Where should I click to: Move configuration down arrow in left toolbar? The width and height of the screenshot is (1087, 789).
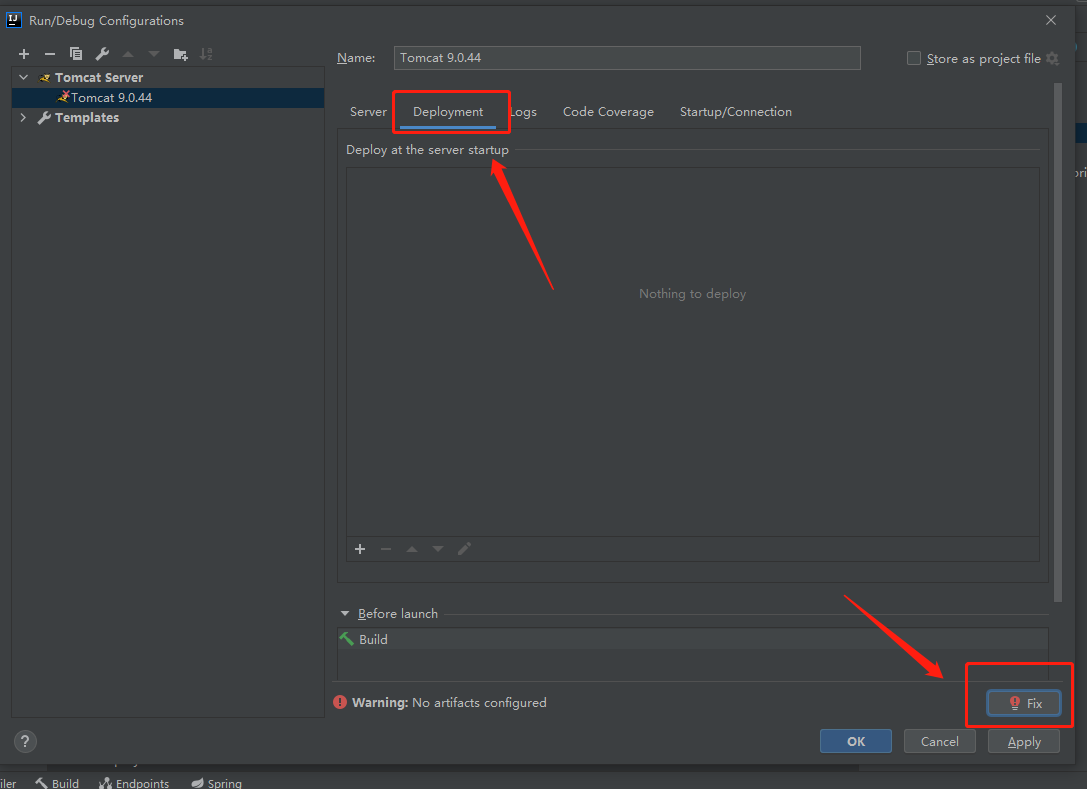154,54
